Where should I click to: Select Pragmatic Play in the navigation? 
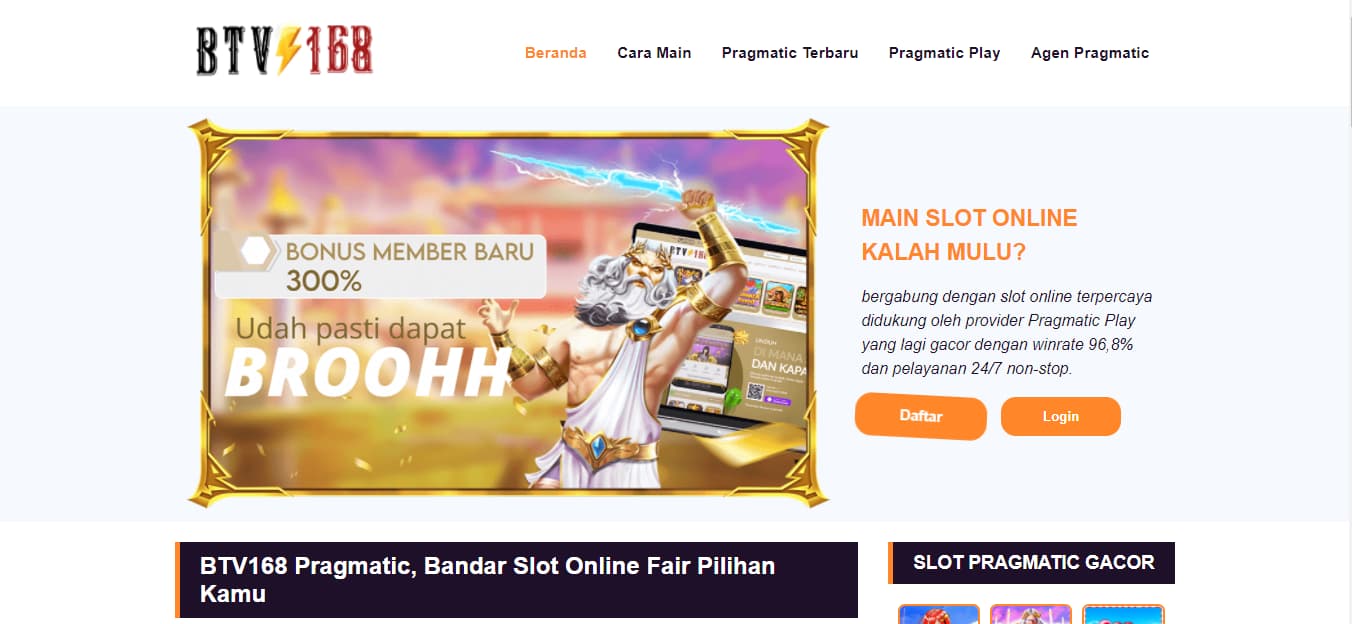945,53
